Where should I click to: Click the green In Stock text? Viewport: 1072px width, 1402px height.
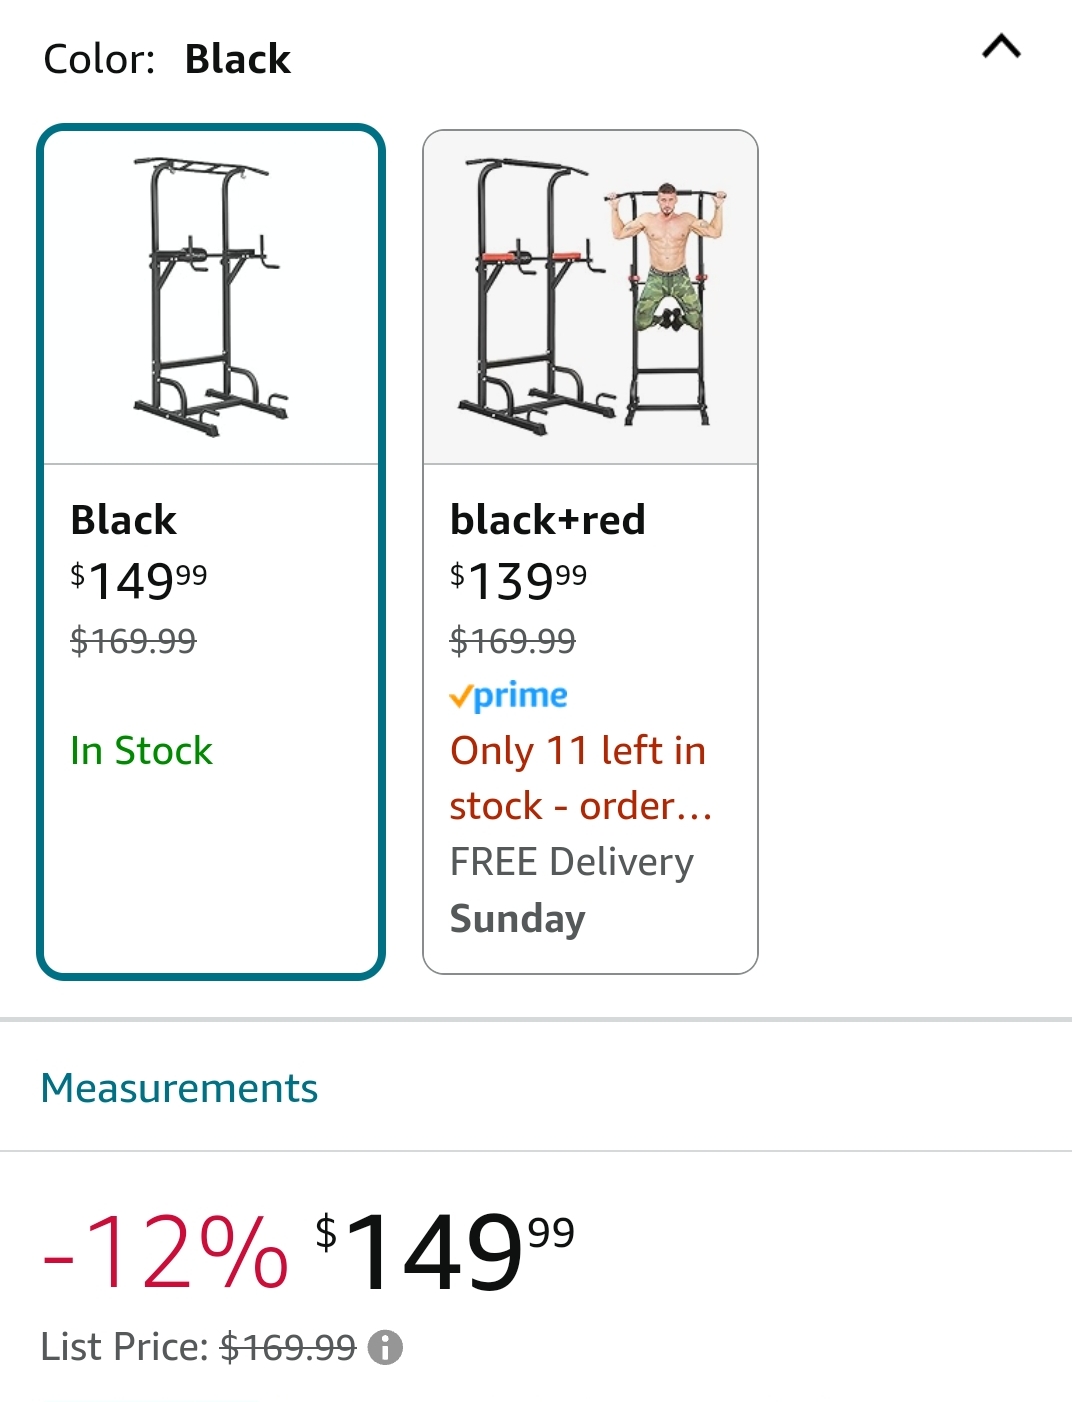[x=141, y=751]
